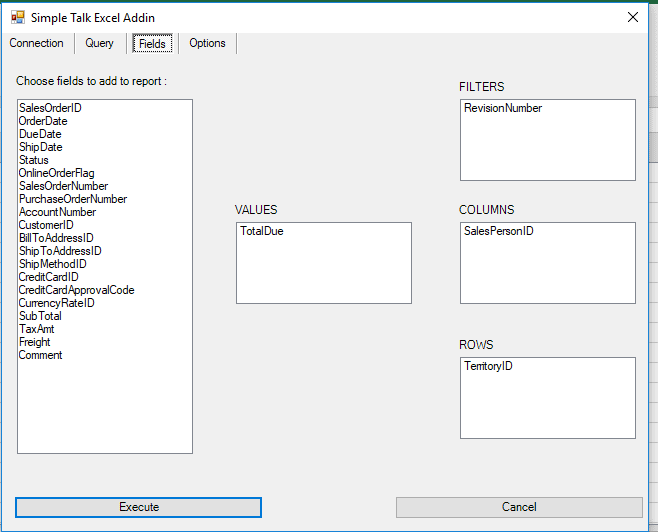Switch to the Connection tab
This screenshot has height=532, width=658.
37,43
